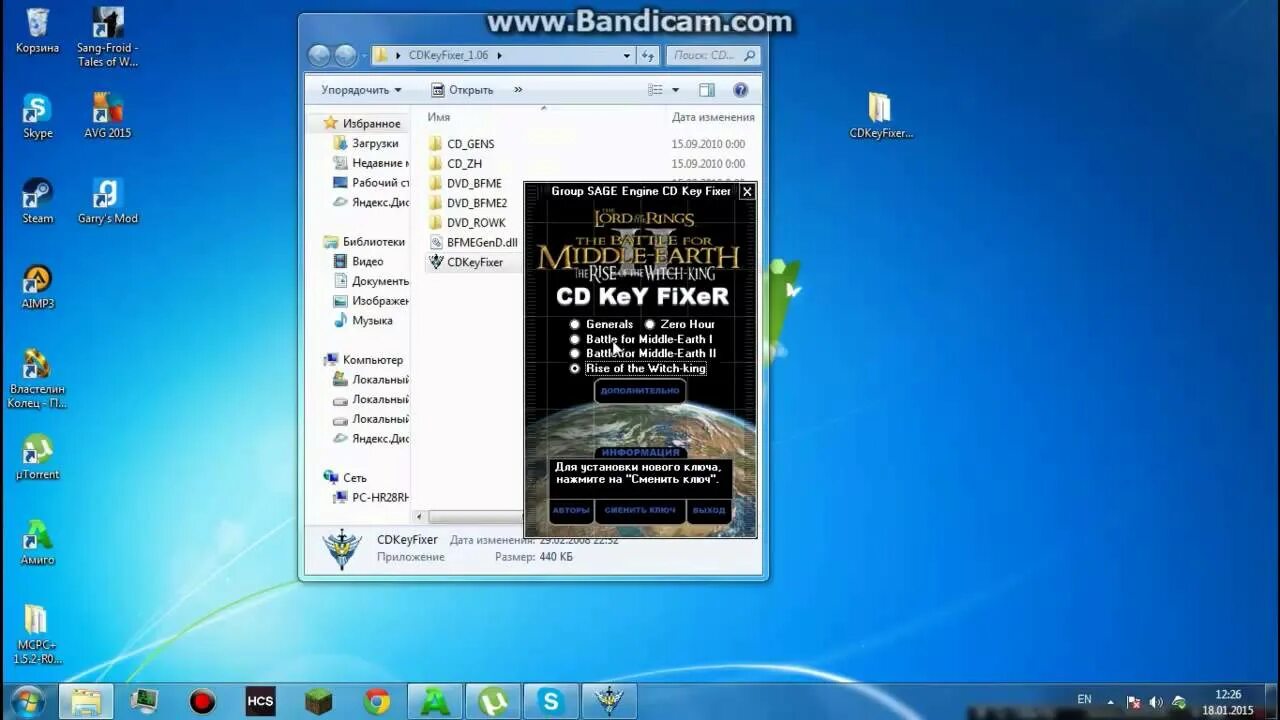Open the DVD_BFME folder
This screenshot has width=1280, height=720.
(x=474, y=183)
